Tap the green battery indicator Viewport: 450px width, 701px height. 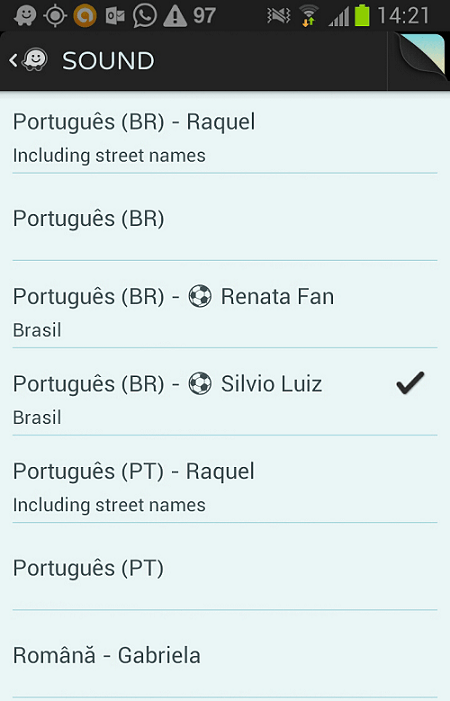[362, 15]
